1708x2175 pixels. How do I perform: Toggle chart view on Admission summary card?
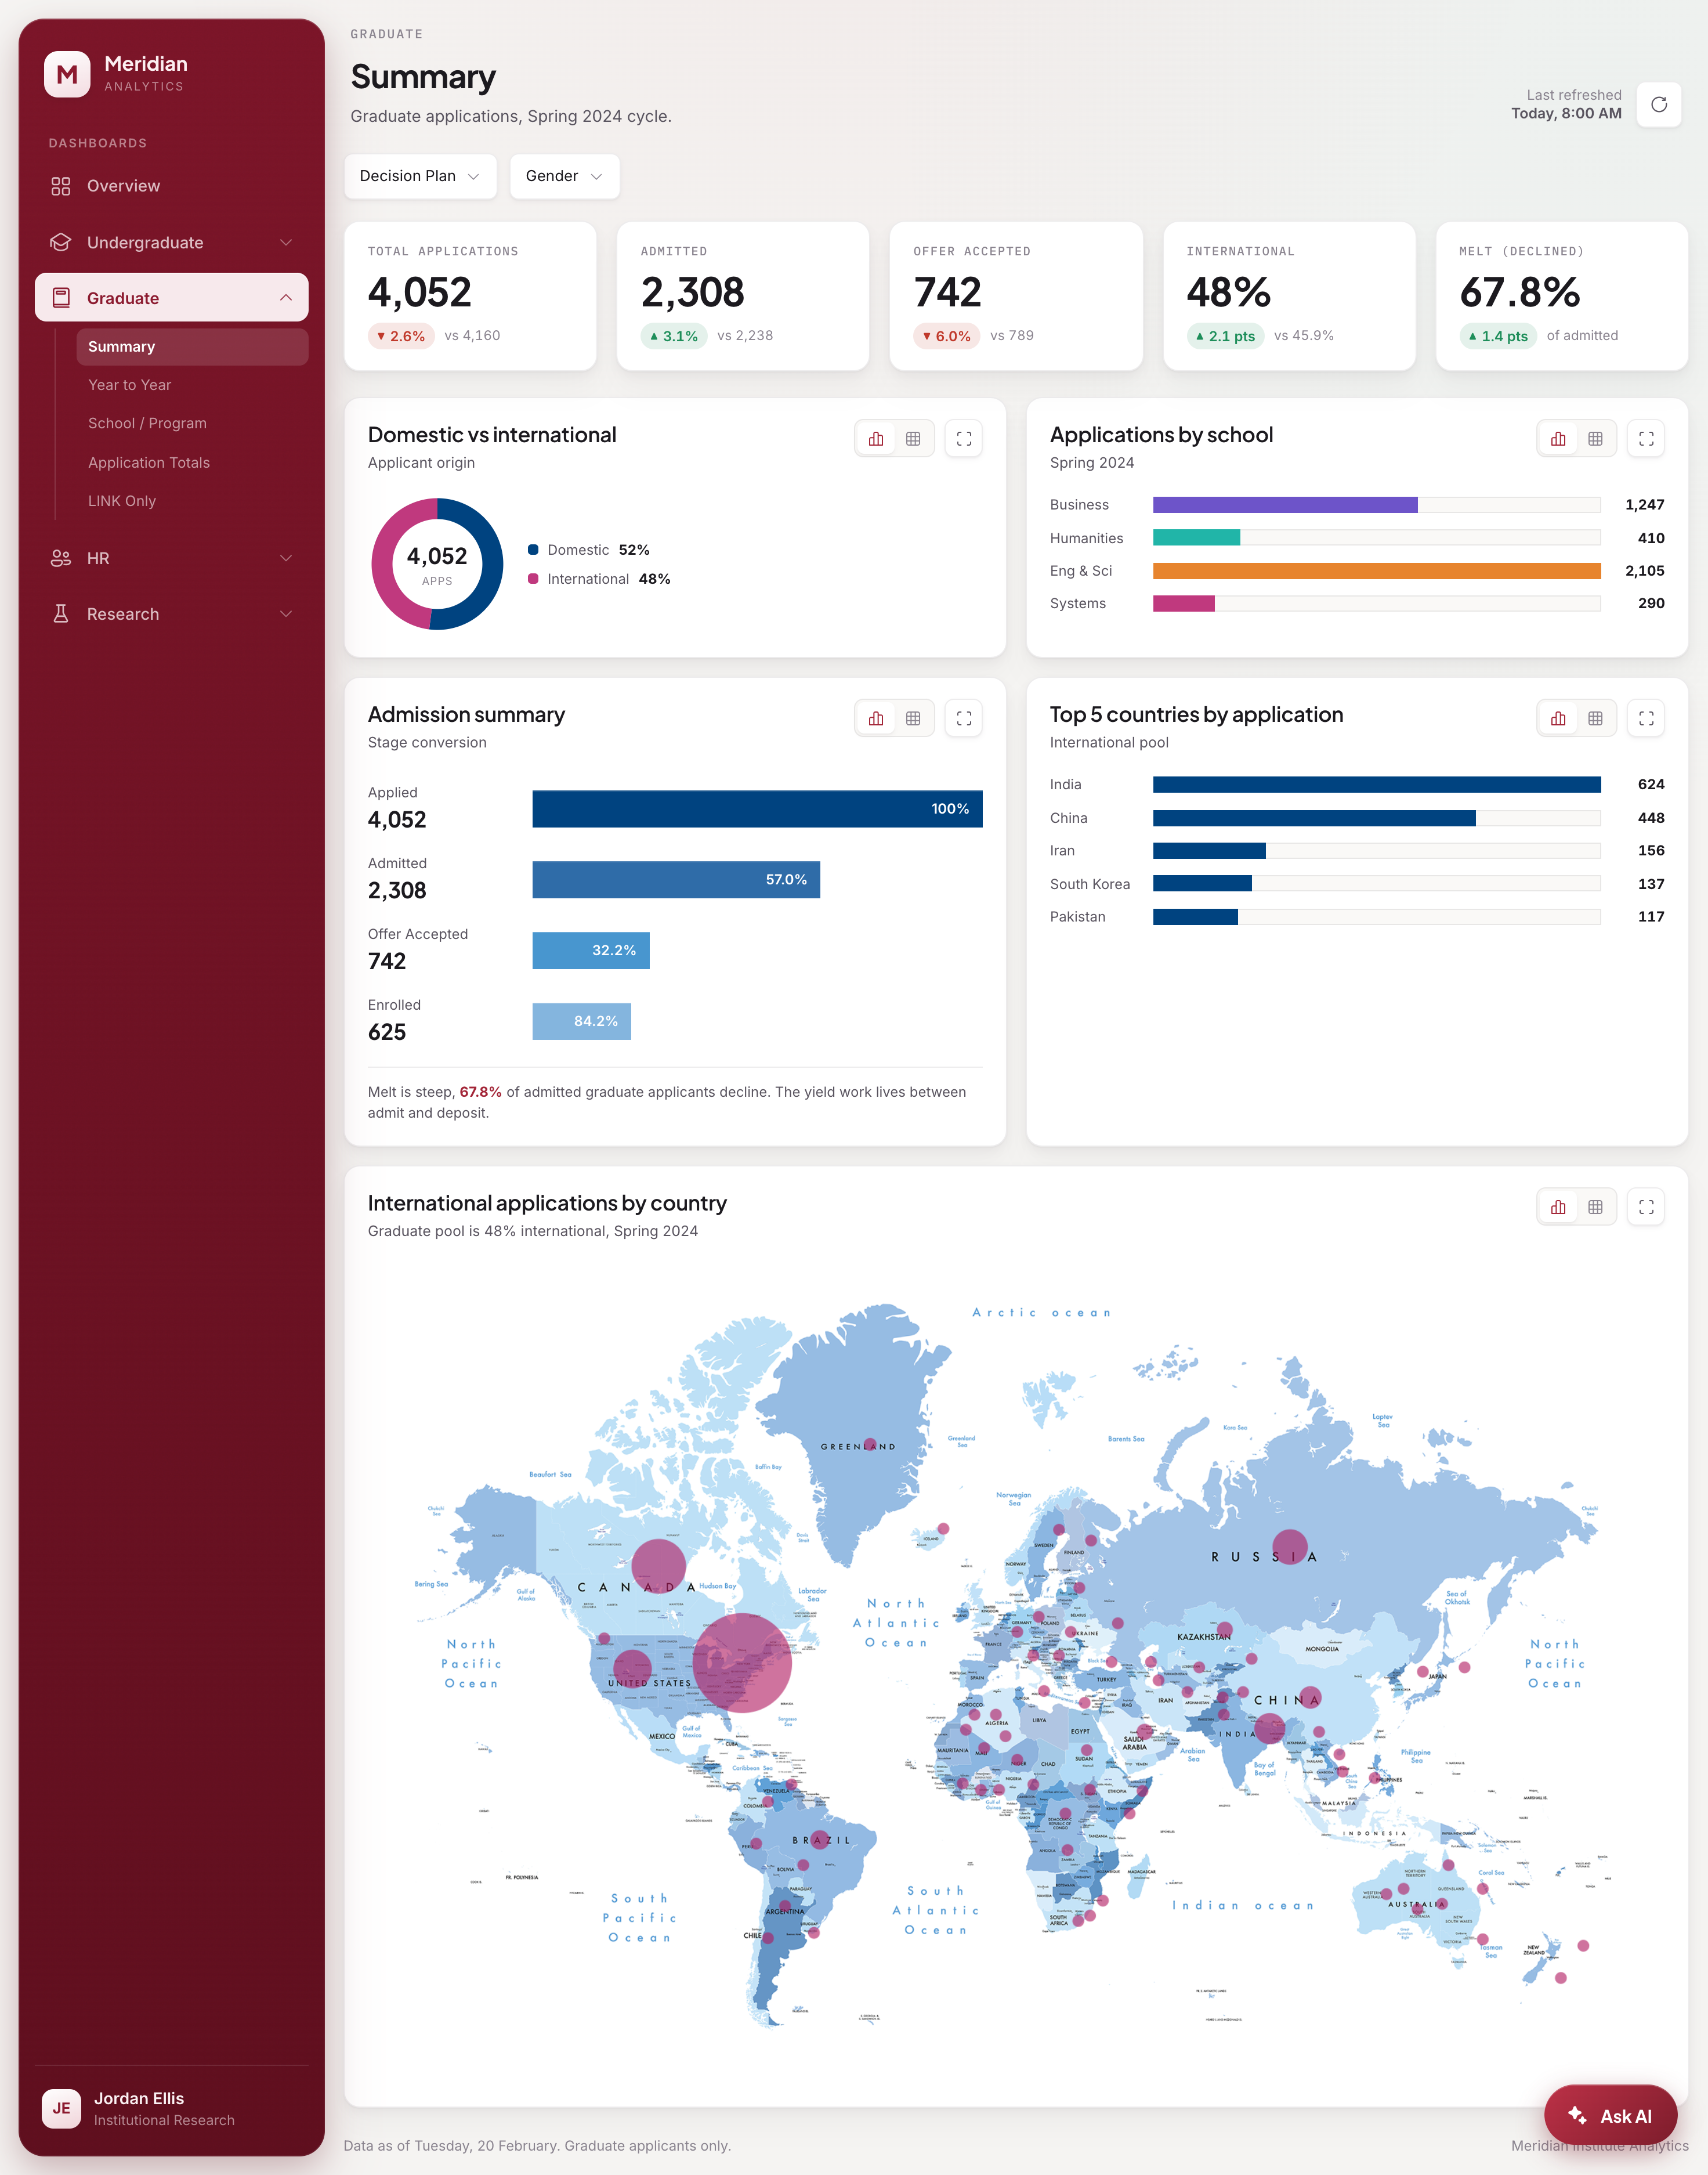point(876,718)
